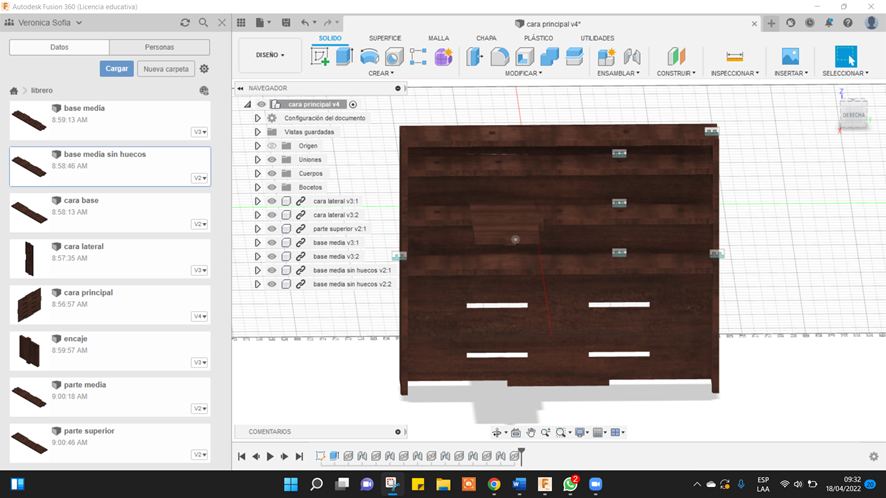This screenshot has height=498, width=886.
Task: Refresh the data panel
Action: 185,23
